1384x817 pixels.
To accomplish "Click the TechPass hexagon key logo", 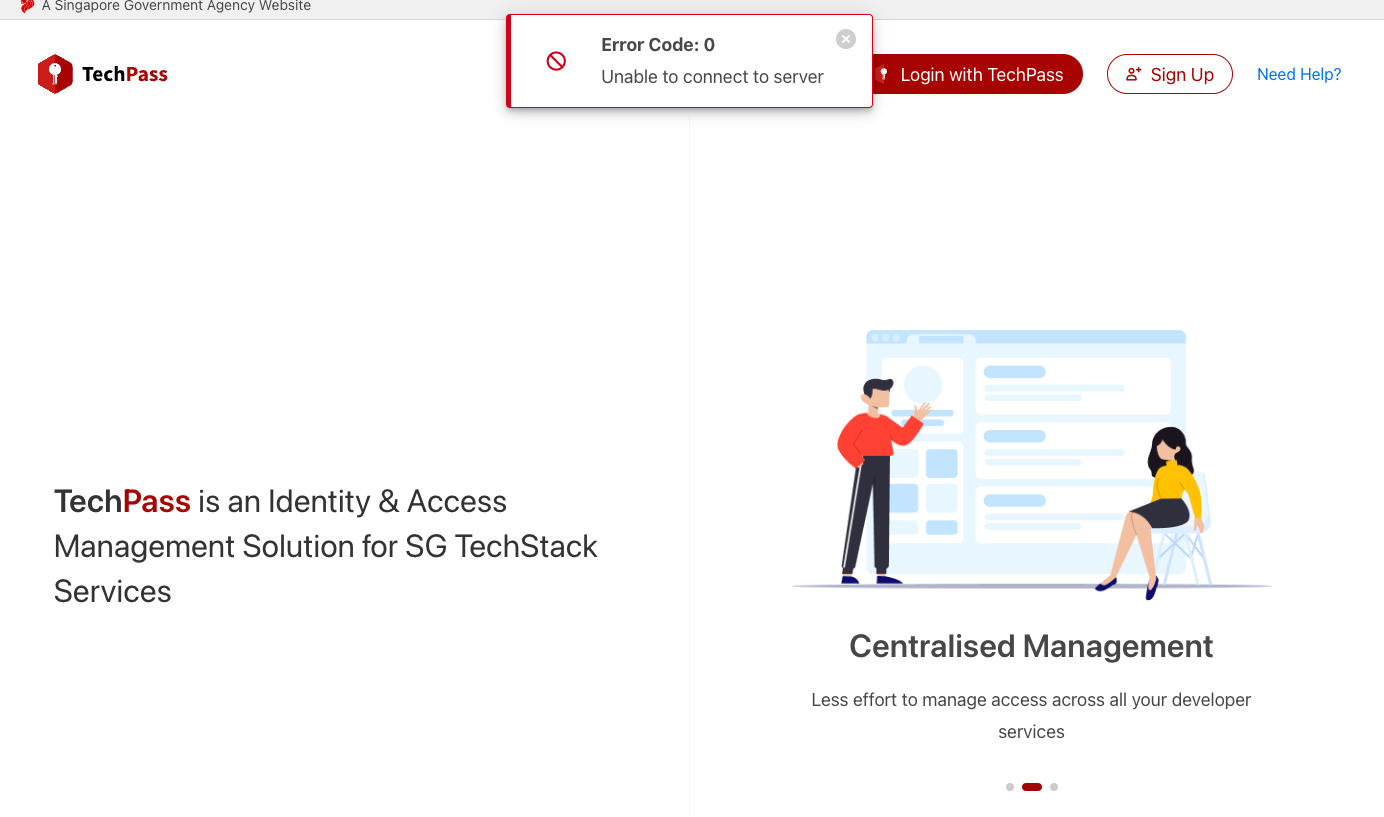I will pos(55,74).
